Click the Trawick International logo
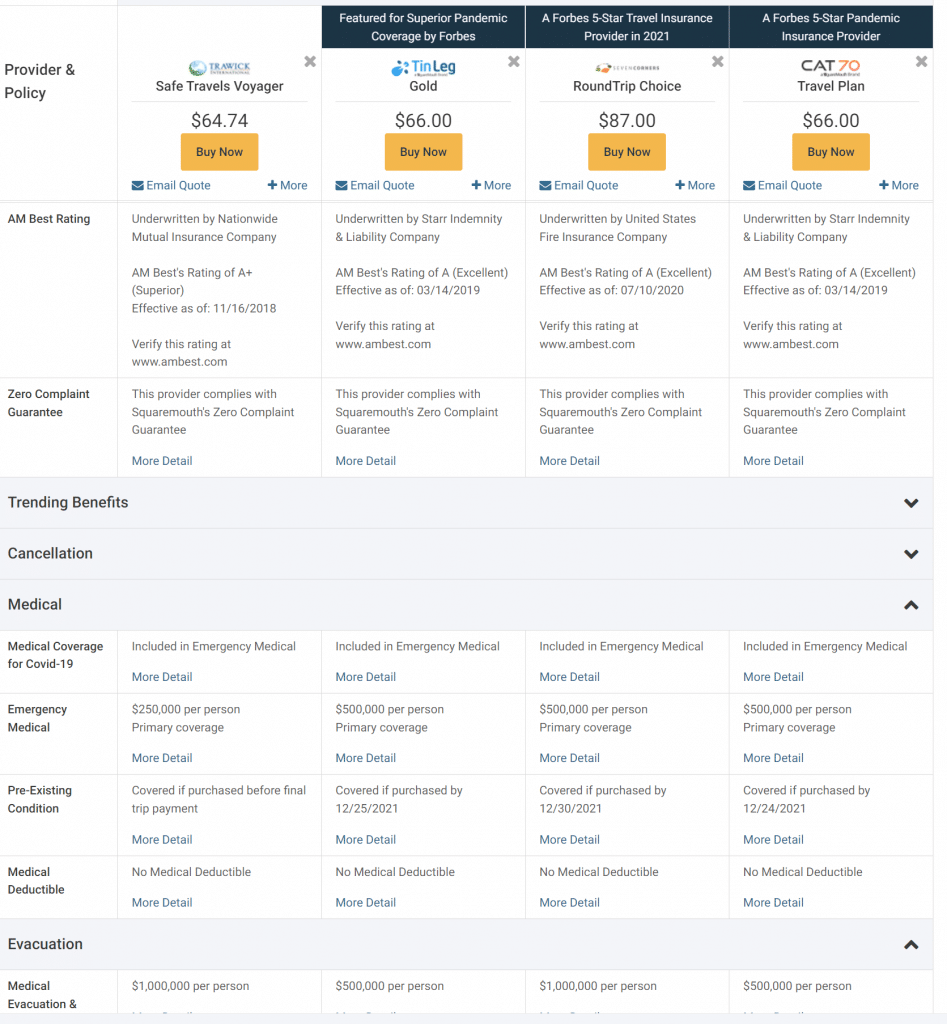 [219, 67]
